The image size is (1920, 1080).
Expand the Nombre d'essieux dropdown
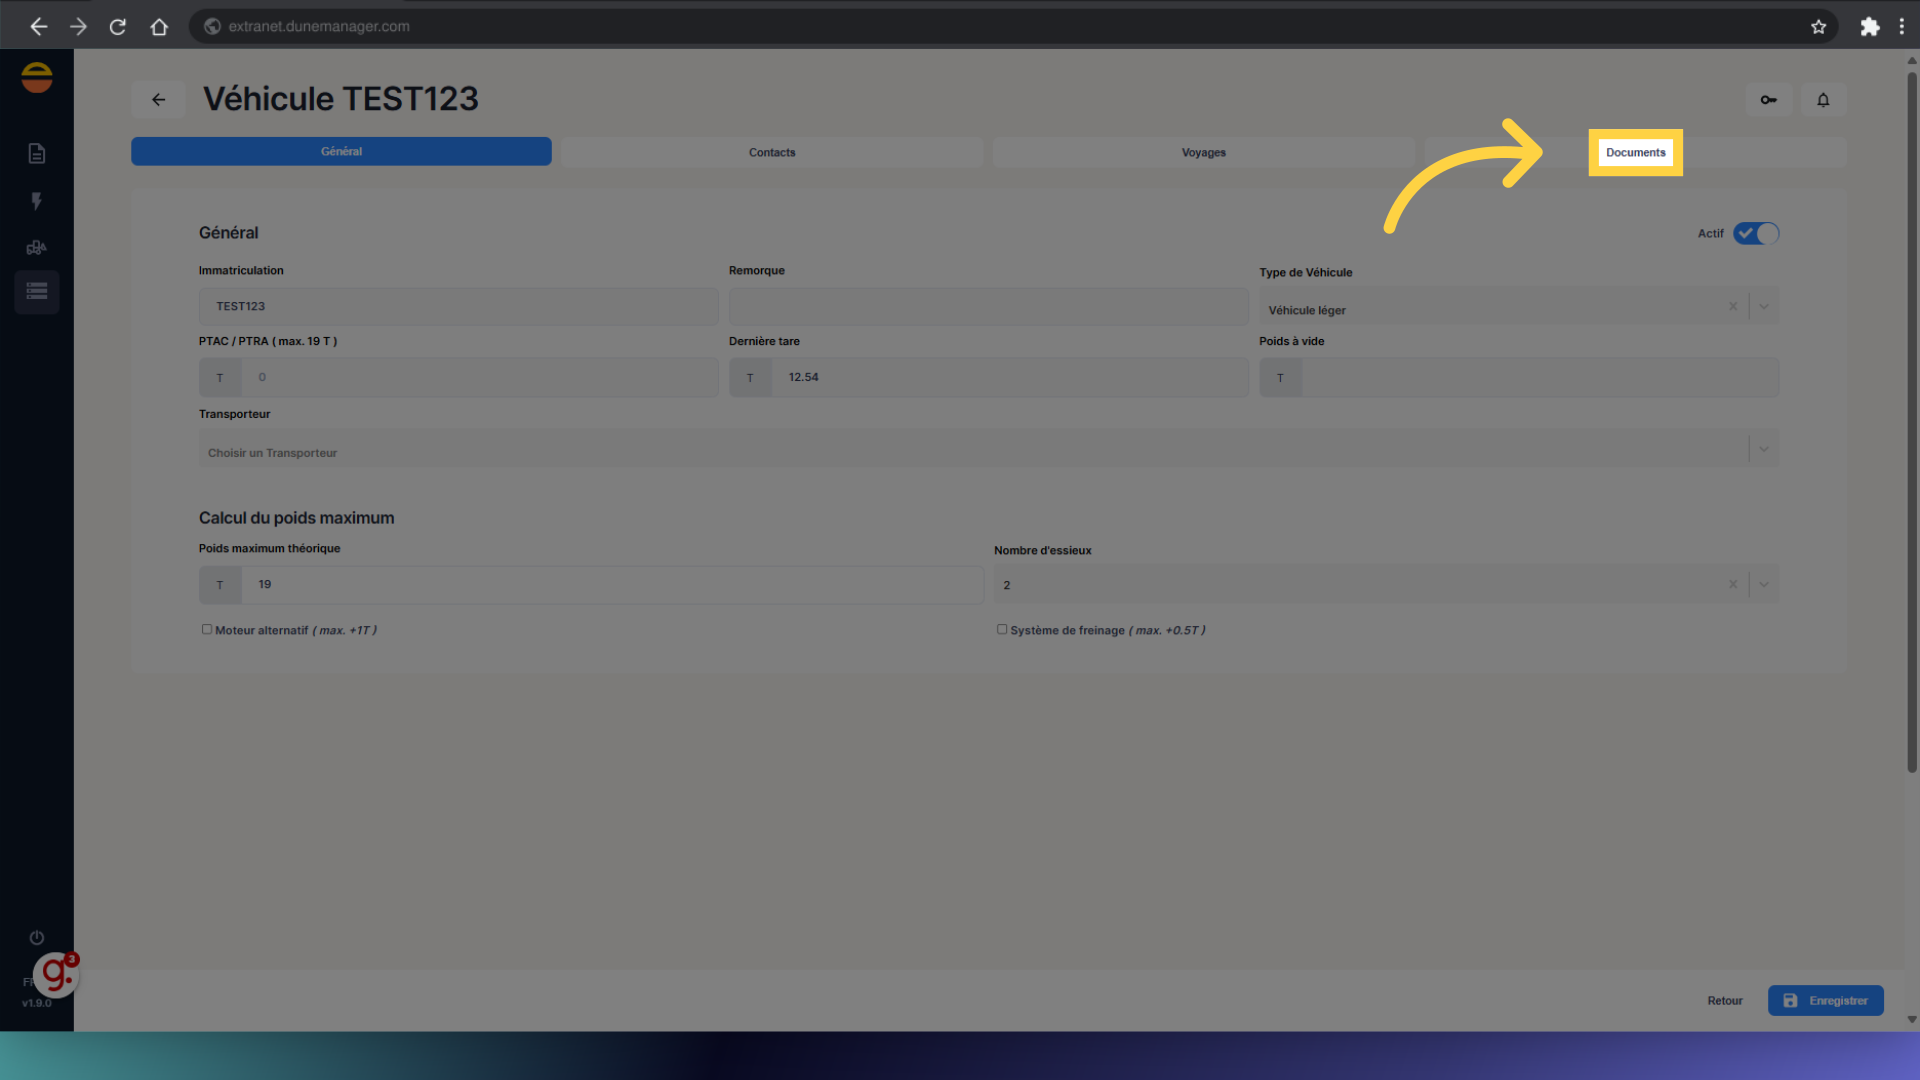pyautogui.click(x=1764, y=585)
